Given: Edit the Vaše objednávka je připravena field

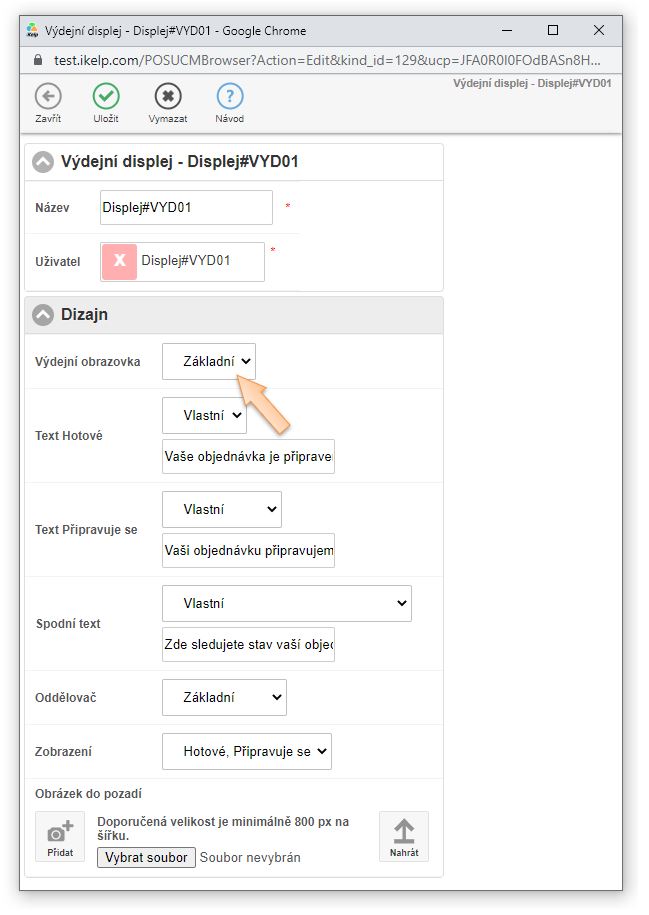Looking at the screenshot, I should [248, 457].
